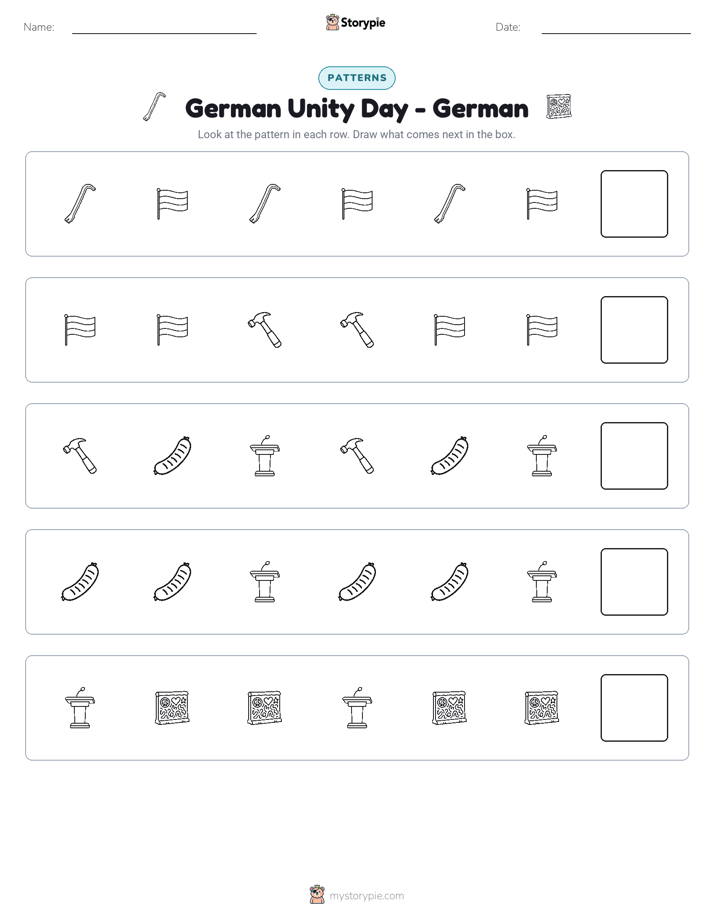Click the answer box in row three
The width and height of the screenshot is (714, 924).
634,456
